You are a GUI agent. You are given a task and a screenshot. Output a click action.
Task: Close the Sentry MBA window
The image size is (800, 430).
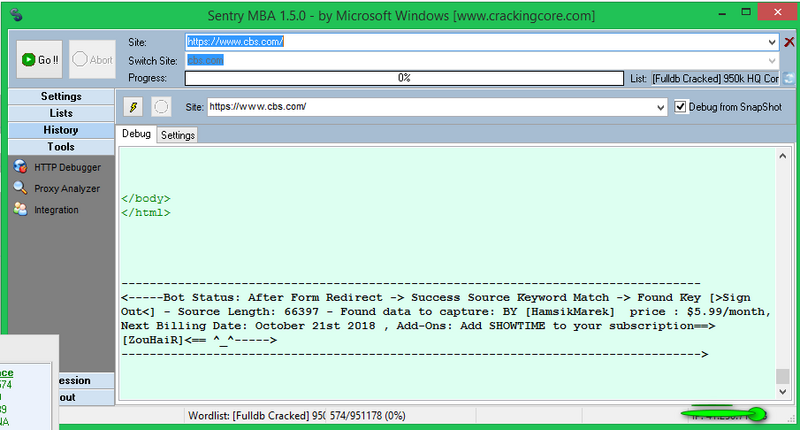pos(778,12)
